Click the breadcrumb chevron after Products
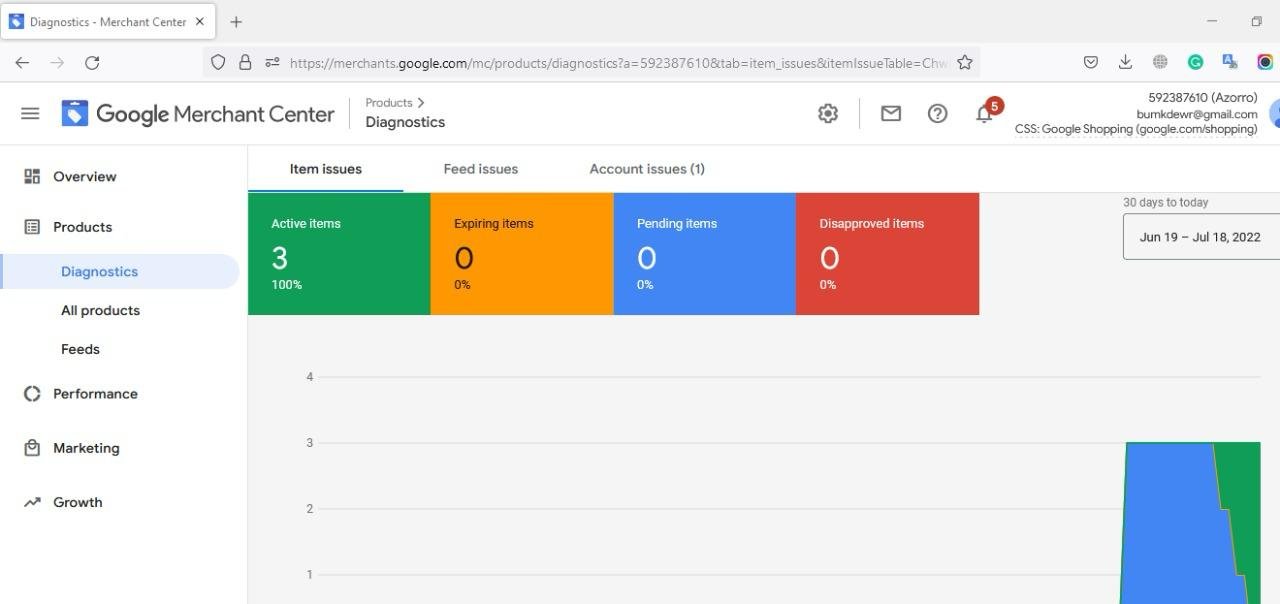This screenshot has height=604, width=1280. pyautogui.click(x=421, y=102)
